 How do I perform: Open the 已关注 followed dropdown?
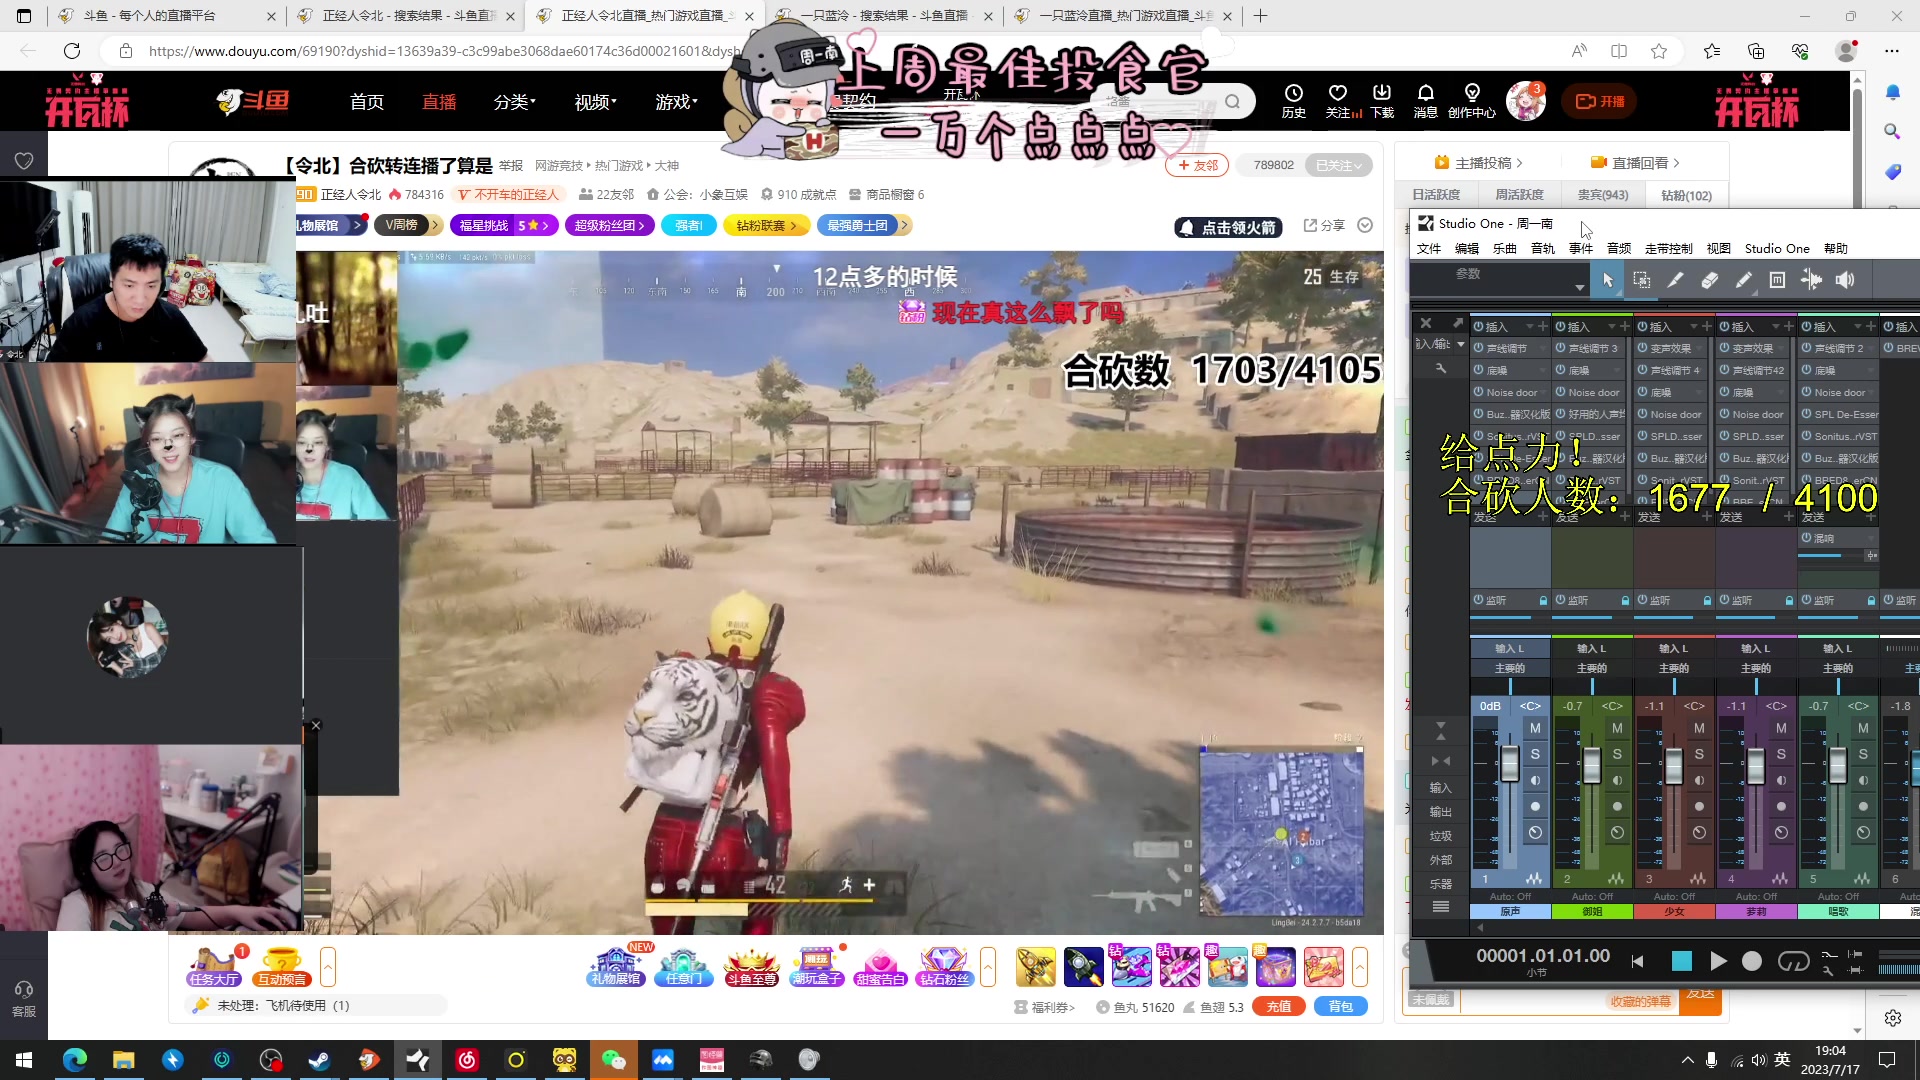tap(1338, 166)
